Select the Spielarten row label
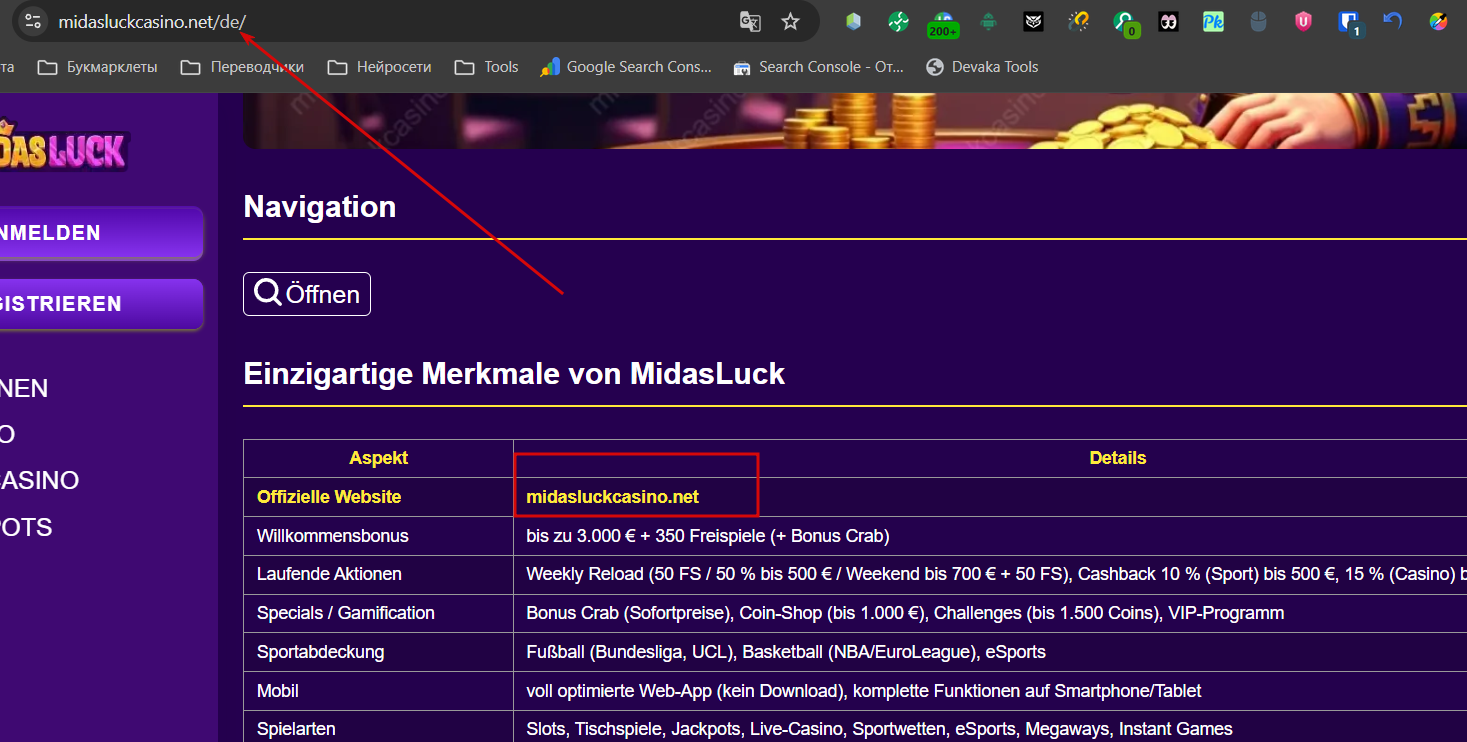1467x742 pixels. coord(296,729)
